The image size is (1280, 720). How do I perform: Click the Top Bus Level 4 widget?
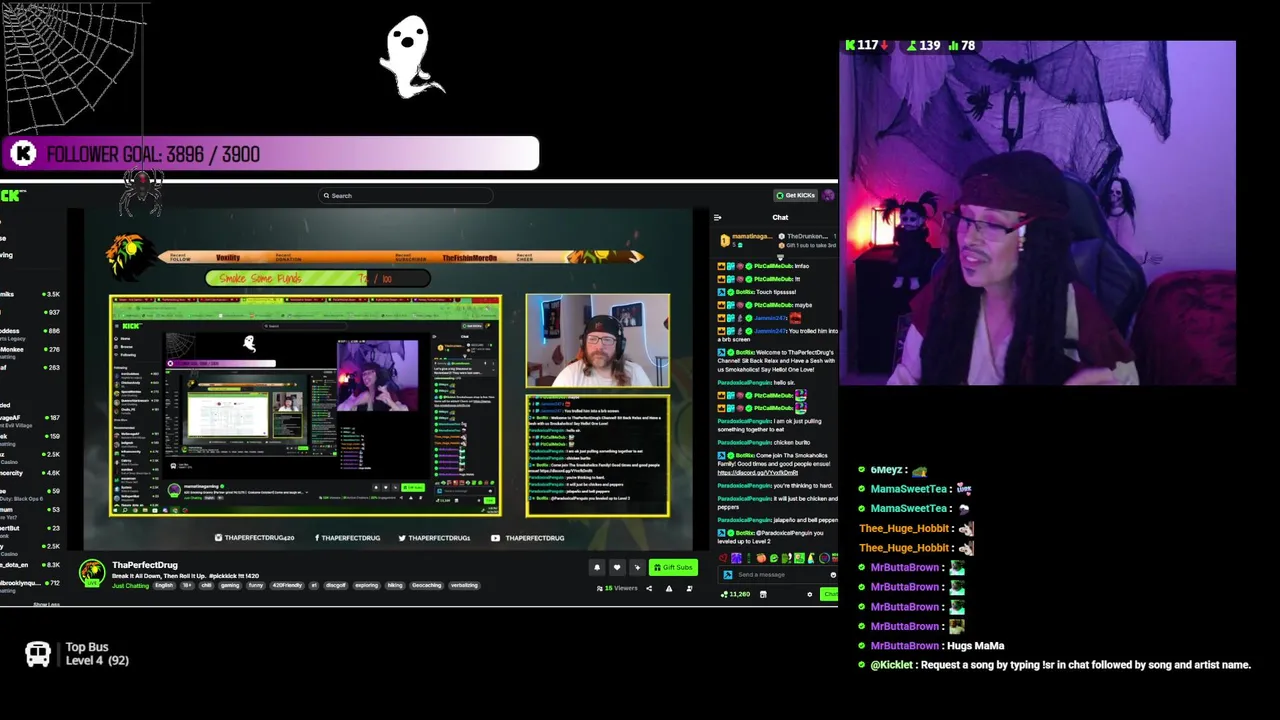pyautogui.click(x=78, y=654)
